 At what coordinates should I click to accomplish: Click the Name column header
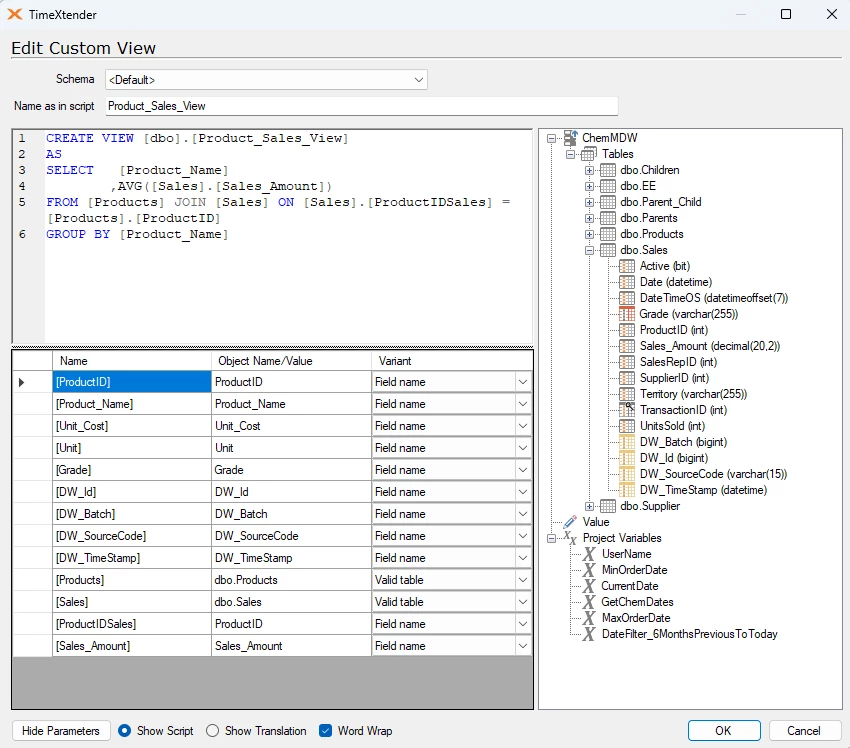(x=132, y=361)
